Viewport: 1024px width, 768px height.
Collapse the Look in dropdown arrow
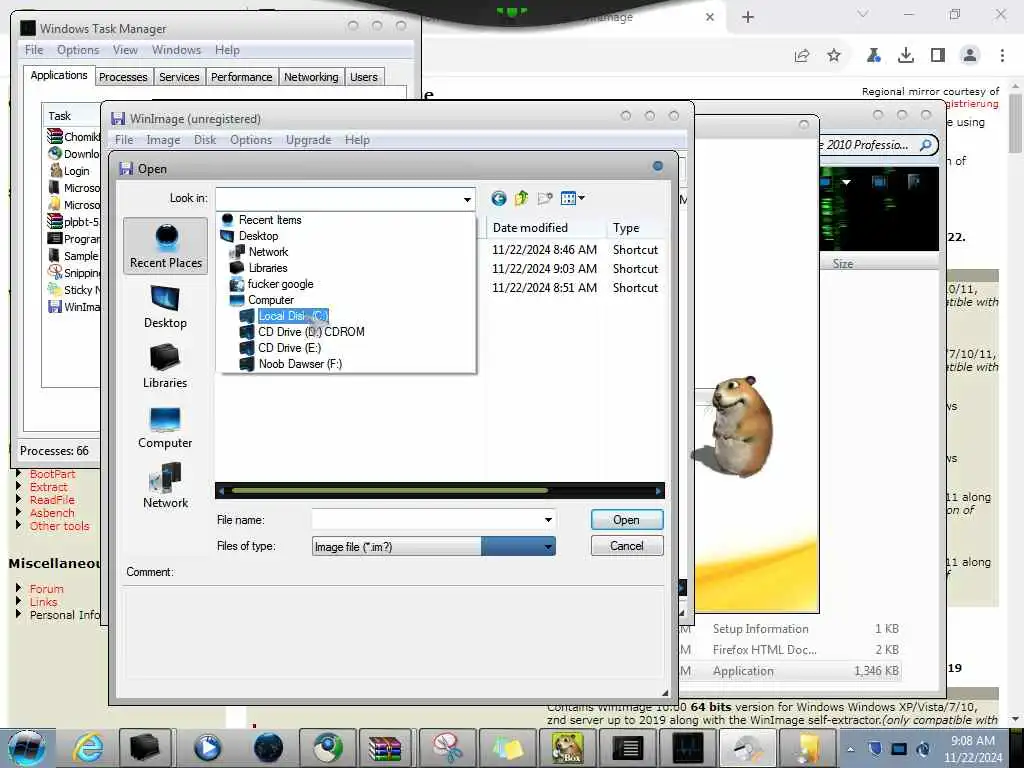point(467,199)
